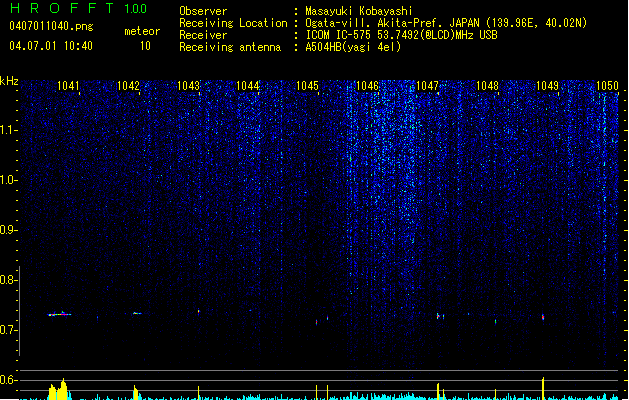Select the filename 0407011040.png
The width and height of the screenshot is (629, 400).
(51, 26)
